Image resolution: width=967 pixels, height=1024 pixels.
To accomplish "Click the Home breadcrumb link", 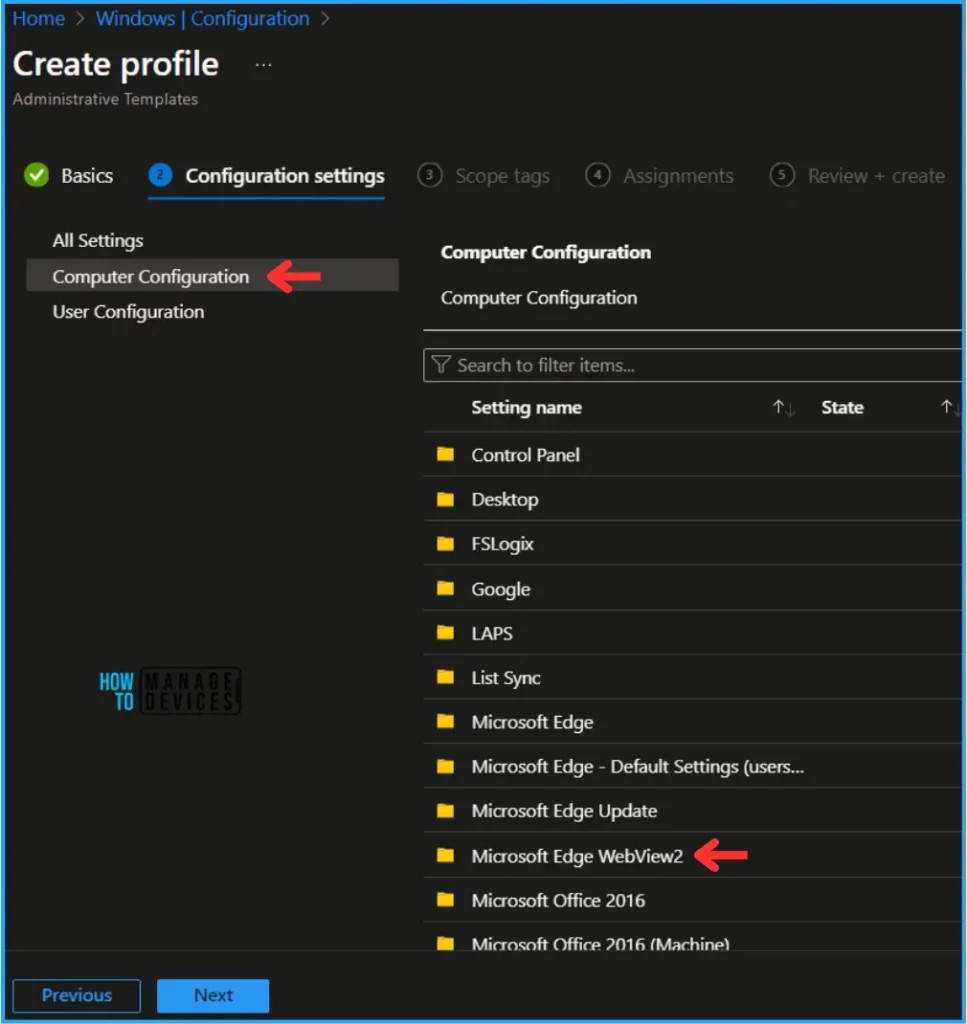I will click(39, 18).
